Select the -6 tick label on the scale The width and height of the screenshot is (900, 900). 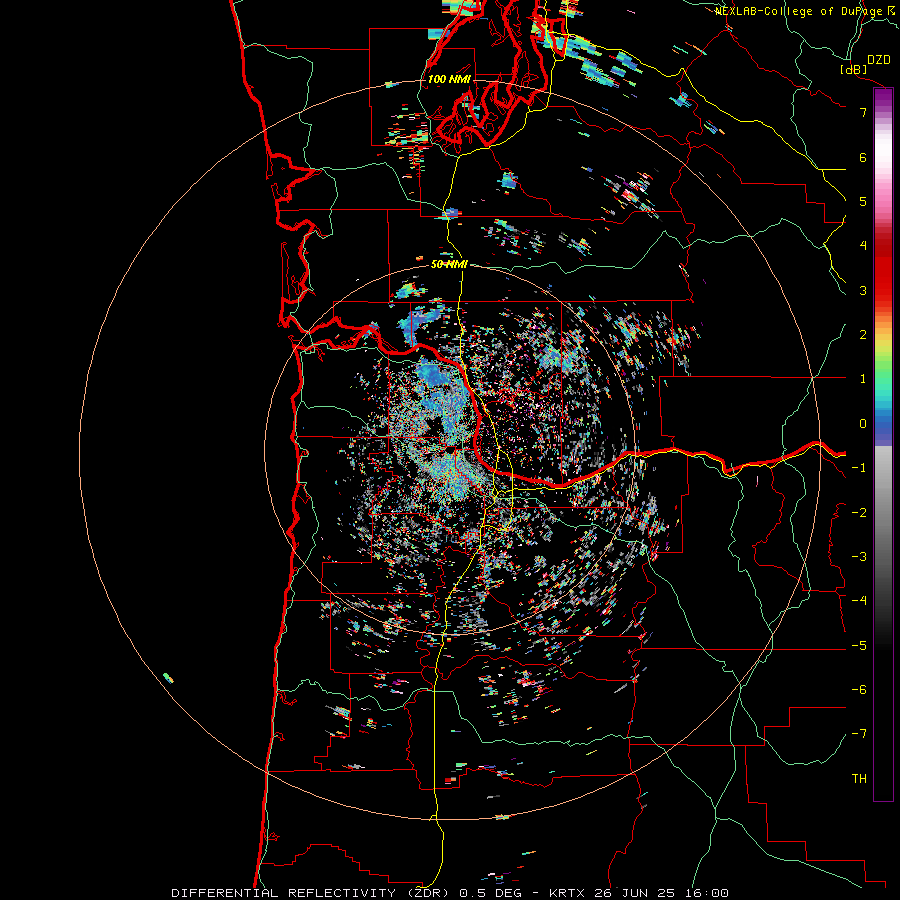point(859,690)
